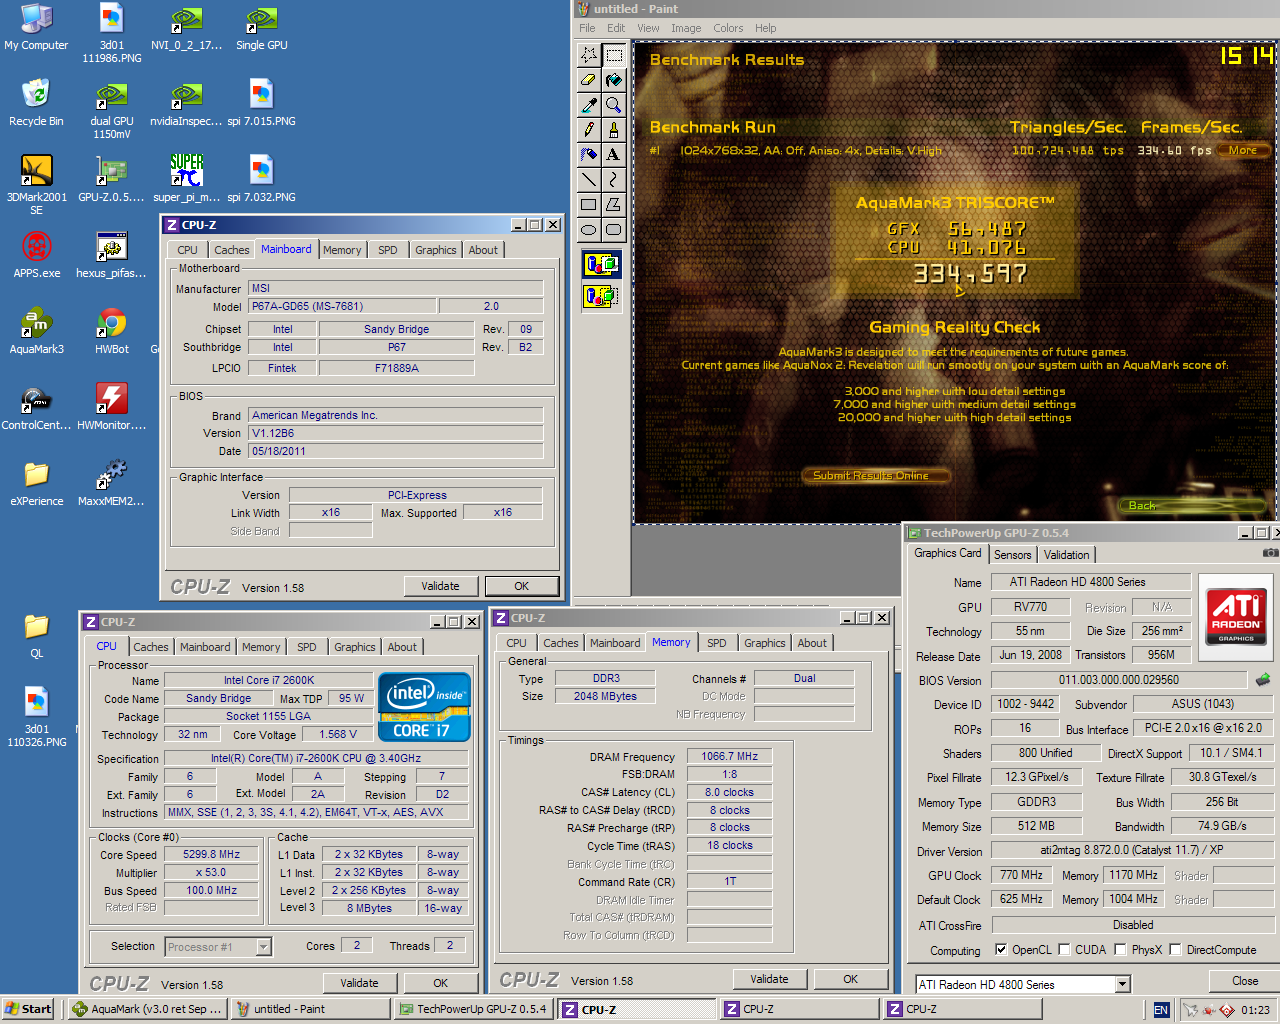Image resolution: width=1280 pixels, height=1024 pixels.
Task: Expand the ATI Radeon HD 4800 Series dropdown
Action: (x=1122, y=984)
